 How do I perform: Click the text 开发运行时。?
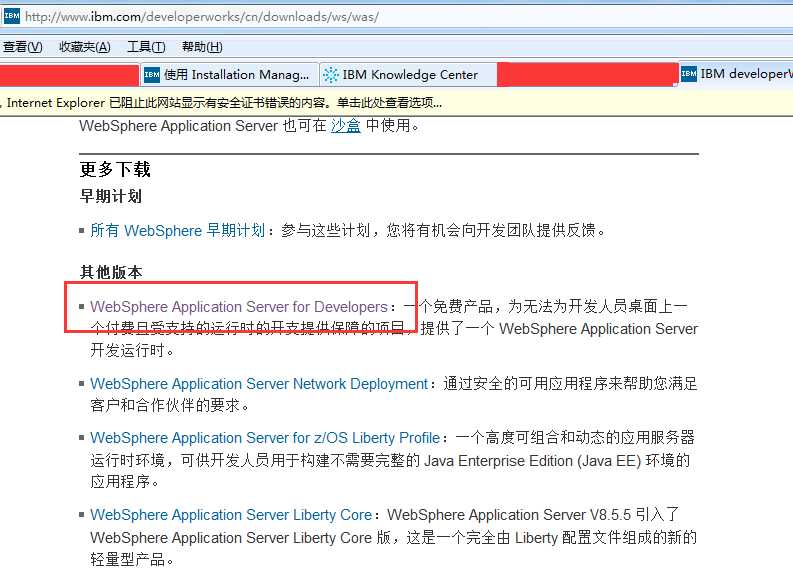coord(133,350)
